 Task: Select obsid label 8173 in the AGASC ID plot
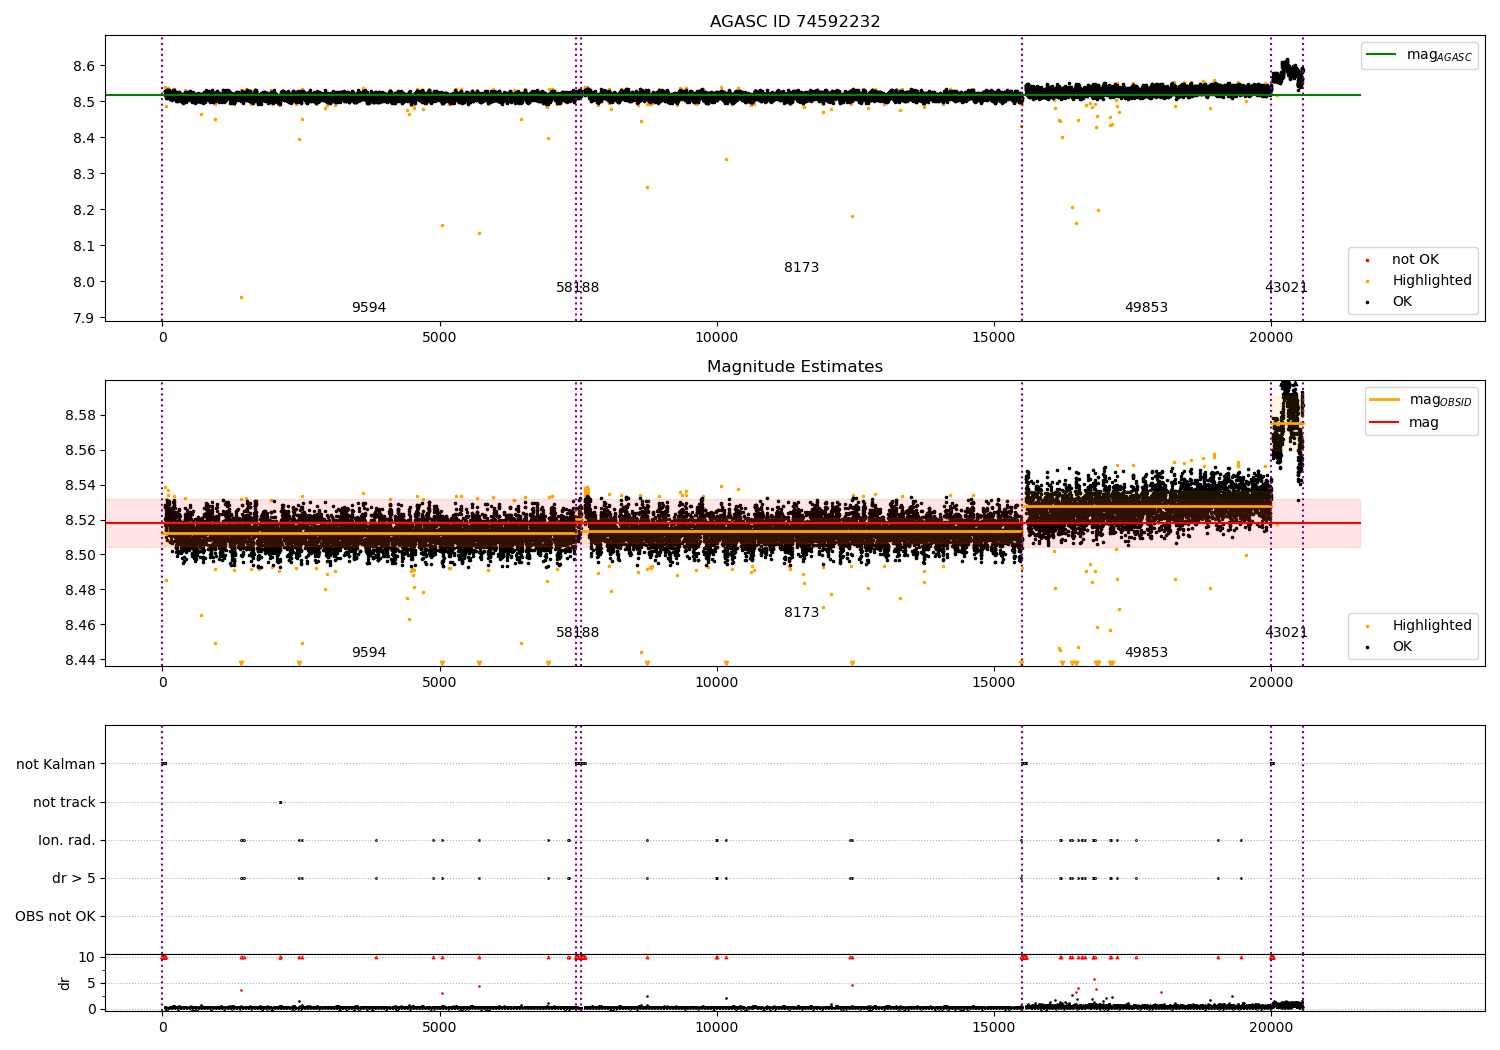[801, 268]
